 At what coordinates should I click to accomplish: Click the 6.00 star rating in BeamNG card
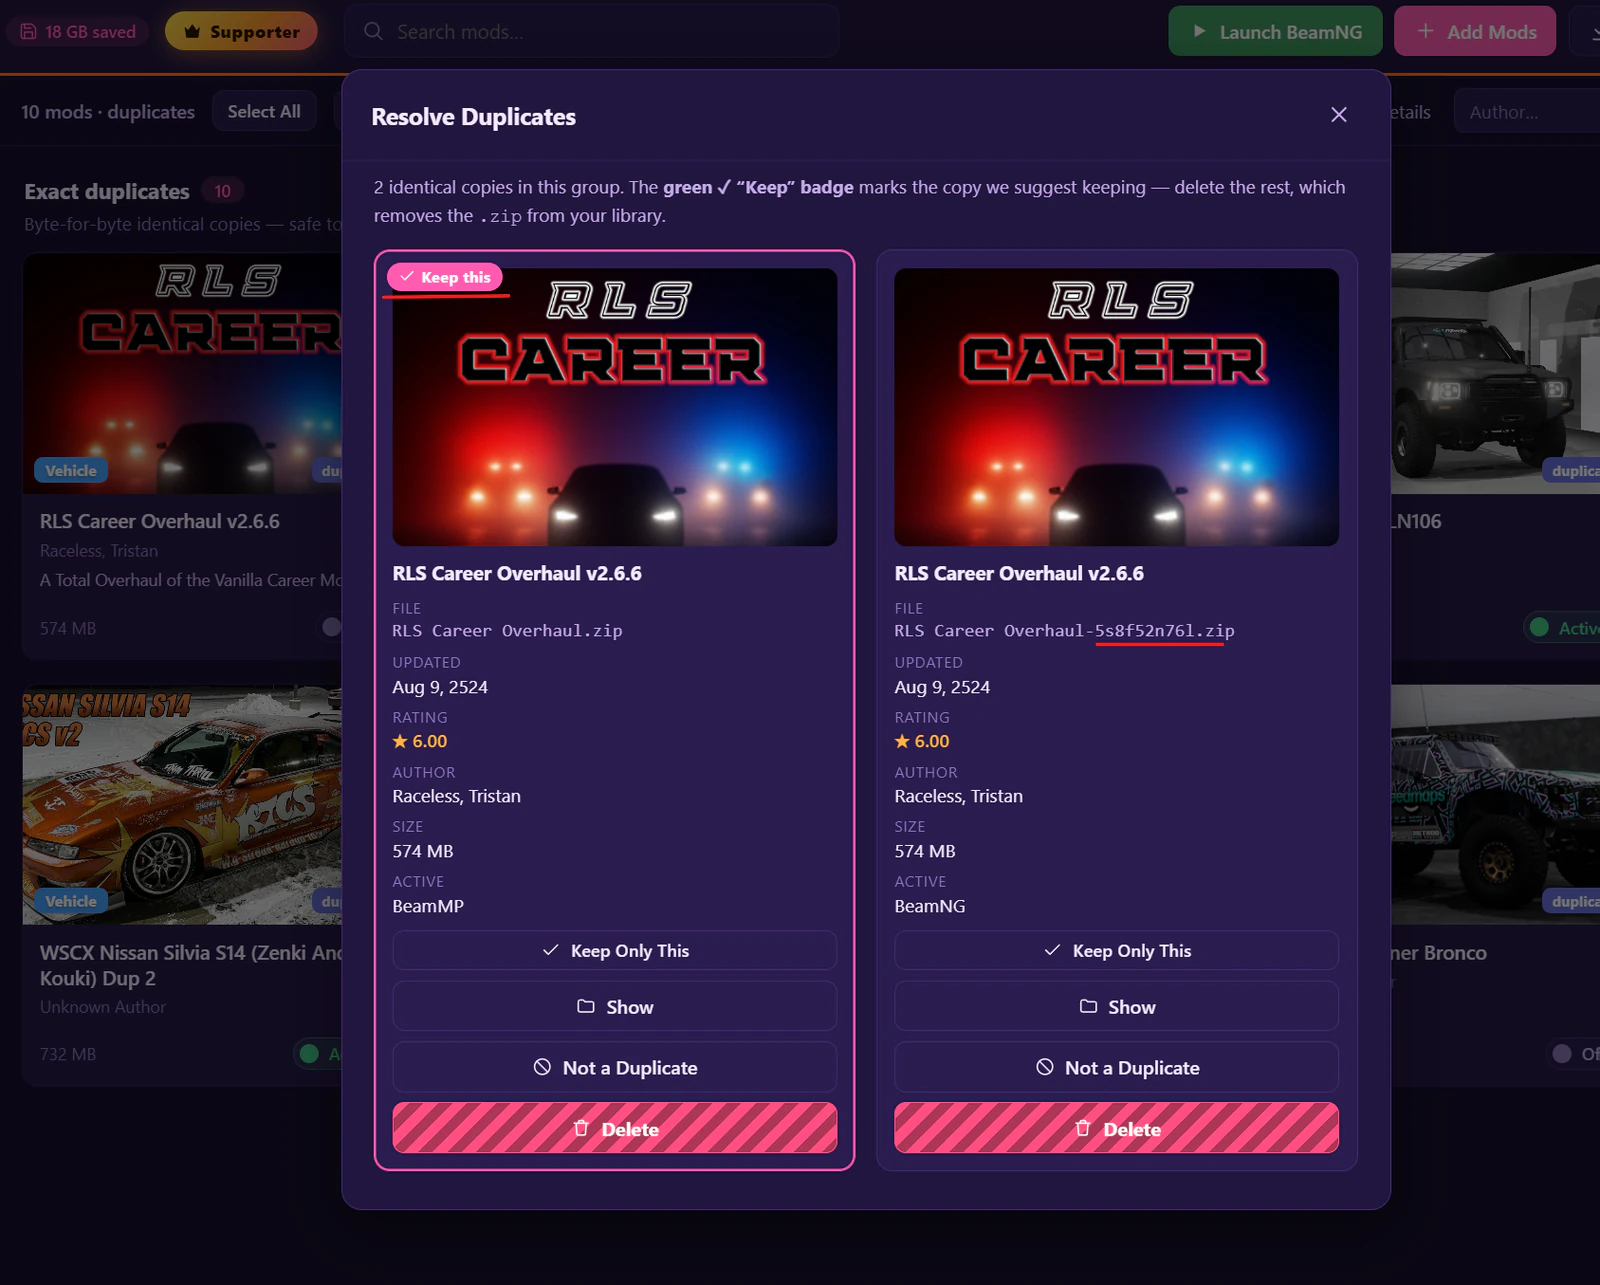click(x=921, y=741)
